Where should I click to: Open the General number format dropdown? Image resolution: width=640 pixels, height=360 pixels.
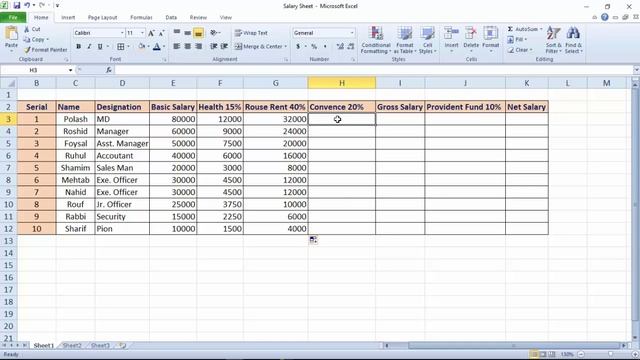(x=352, y=33)
